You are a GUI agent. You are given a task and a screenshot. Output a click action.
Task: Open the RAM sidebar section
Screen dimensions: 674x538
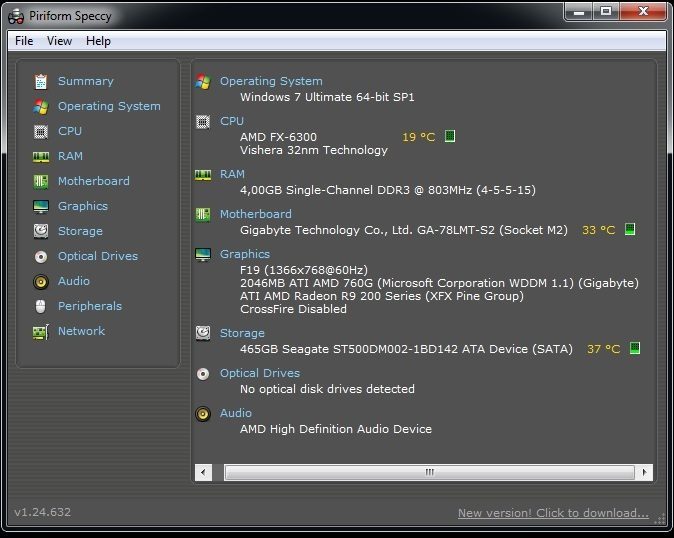point(70,156)
